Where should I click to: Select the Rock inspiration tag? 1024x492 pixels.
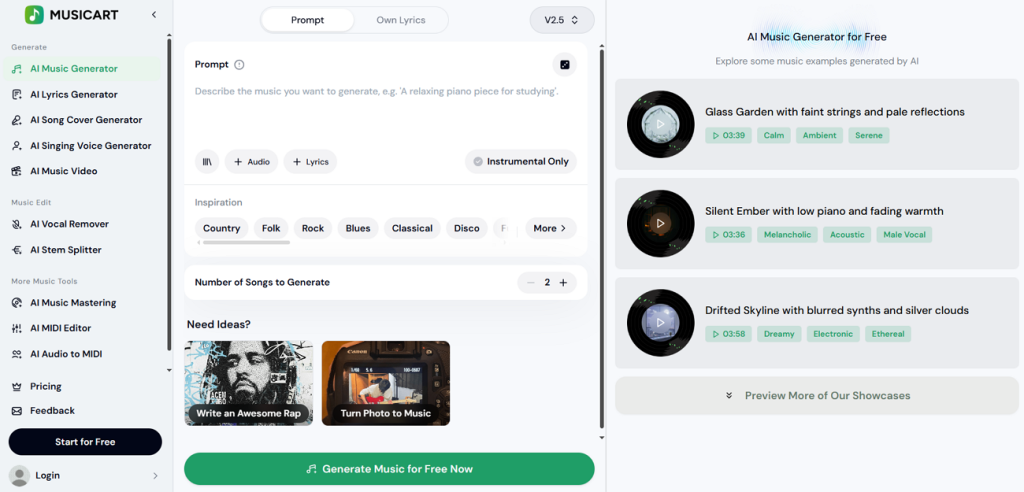313,228
